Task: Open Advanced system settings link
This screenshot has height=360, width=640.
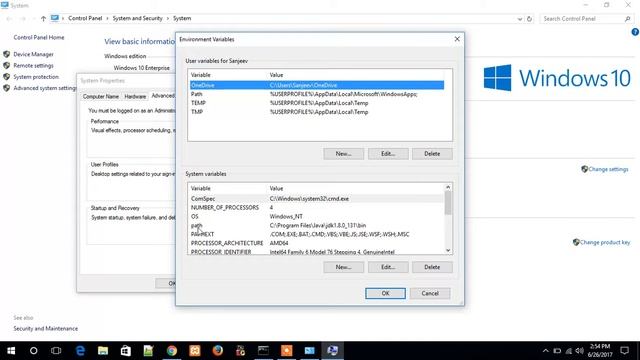Action: tap(45, 88)
